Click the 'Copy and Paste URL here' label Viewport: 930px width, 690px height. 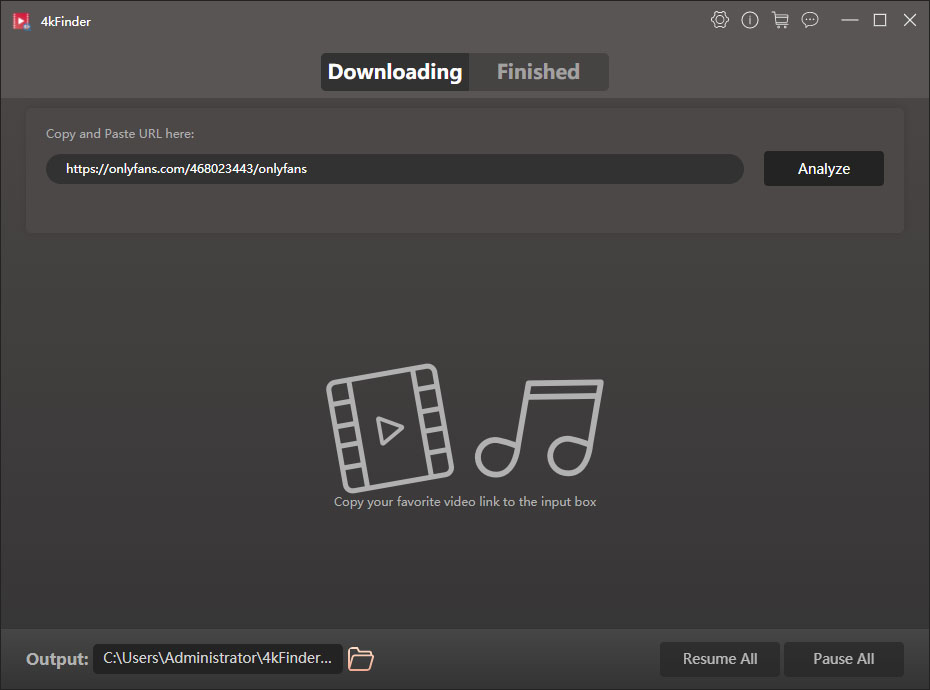pos(120,134)
